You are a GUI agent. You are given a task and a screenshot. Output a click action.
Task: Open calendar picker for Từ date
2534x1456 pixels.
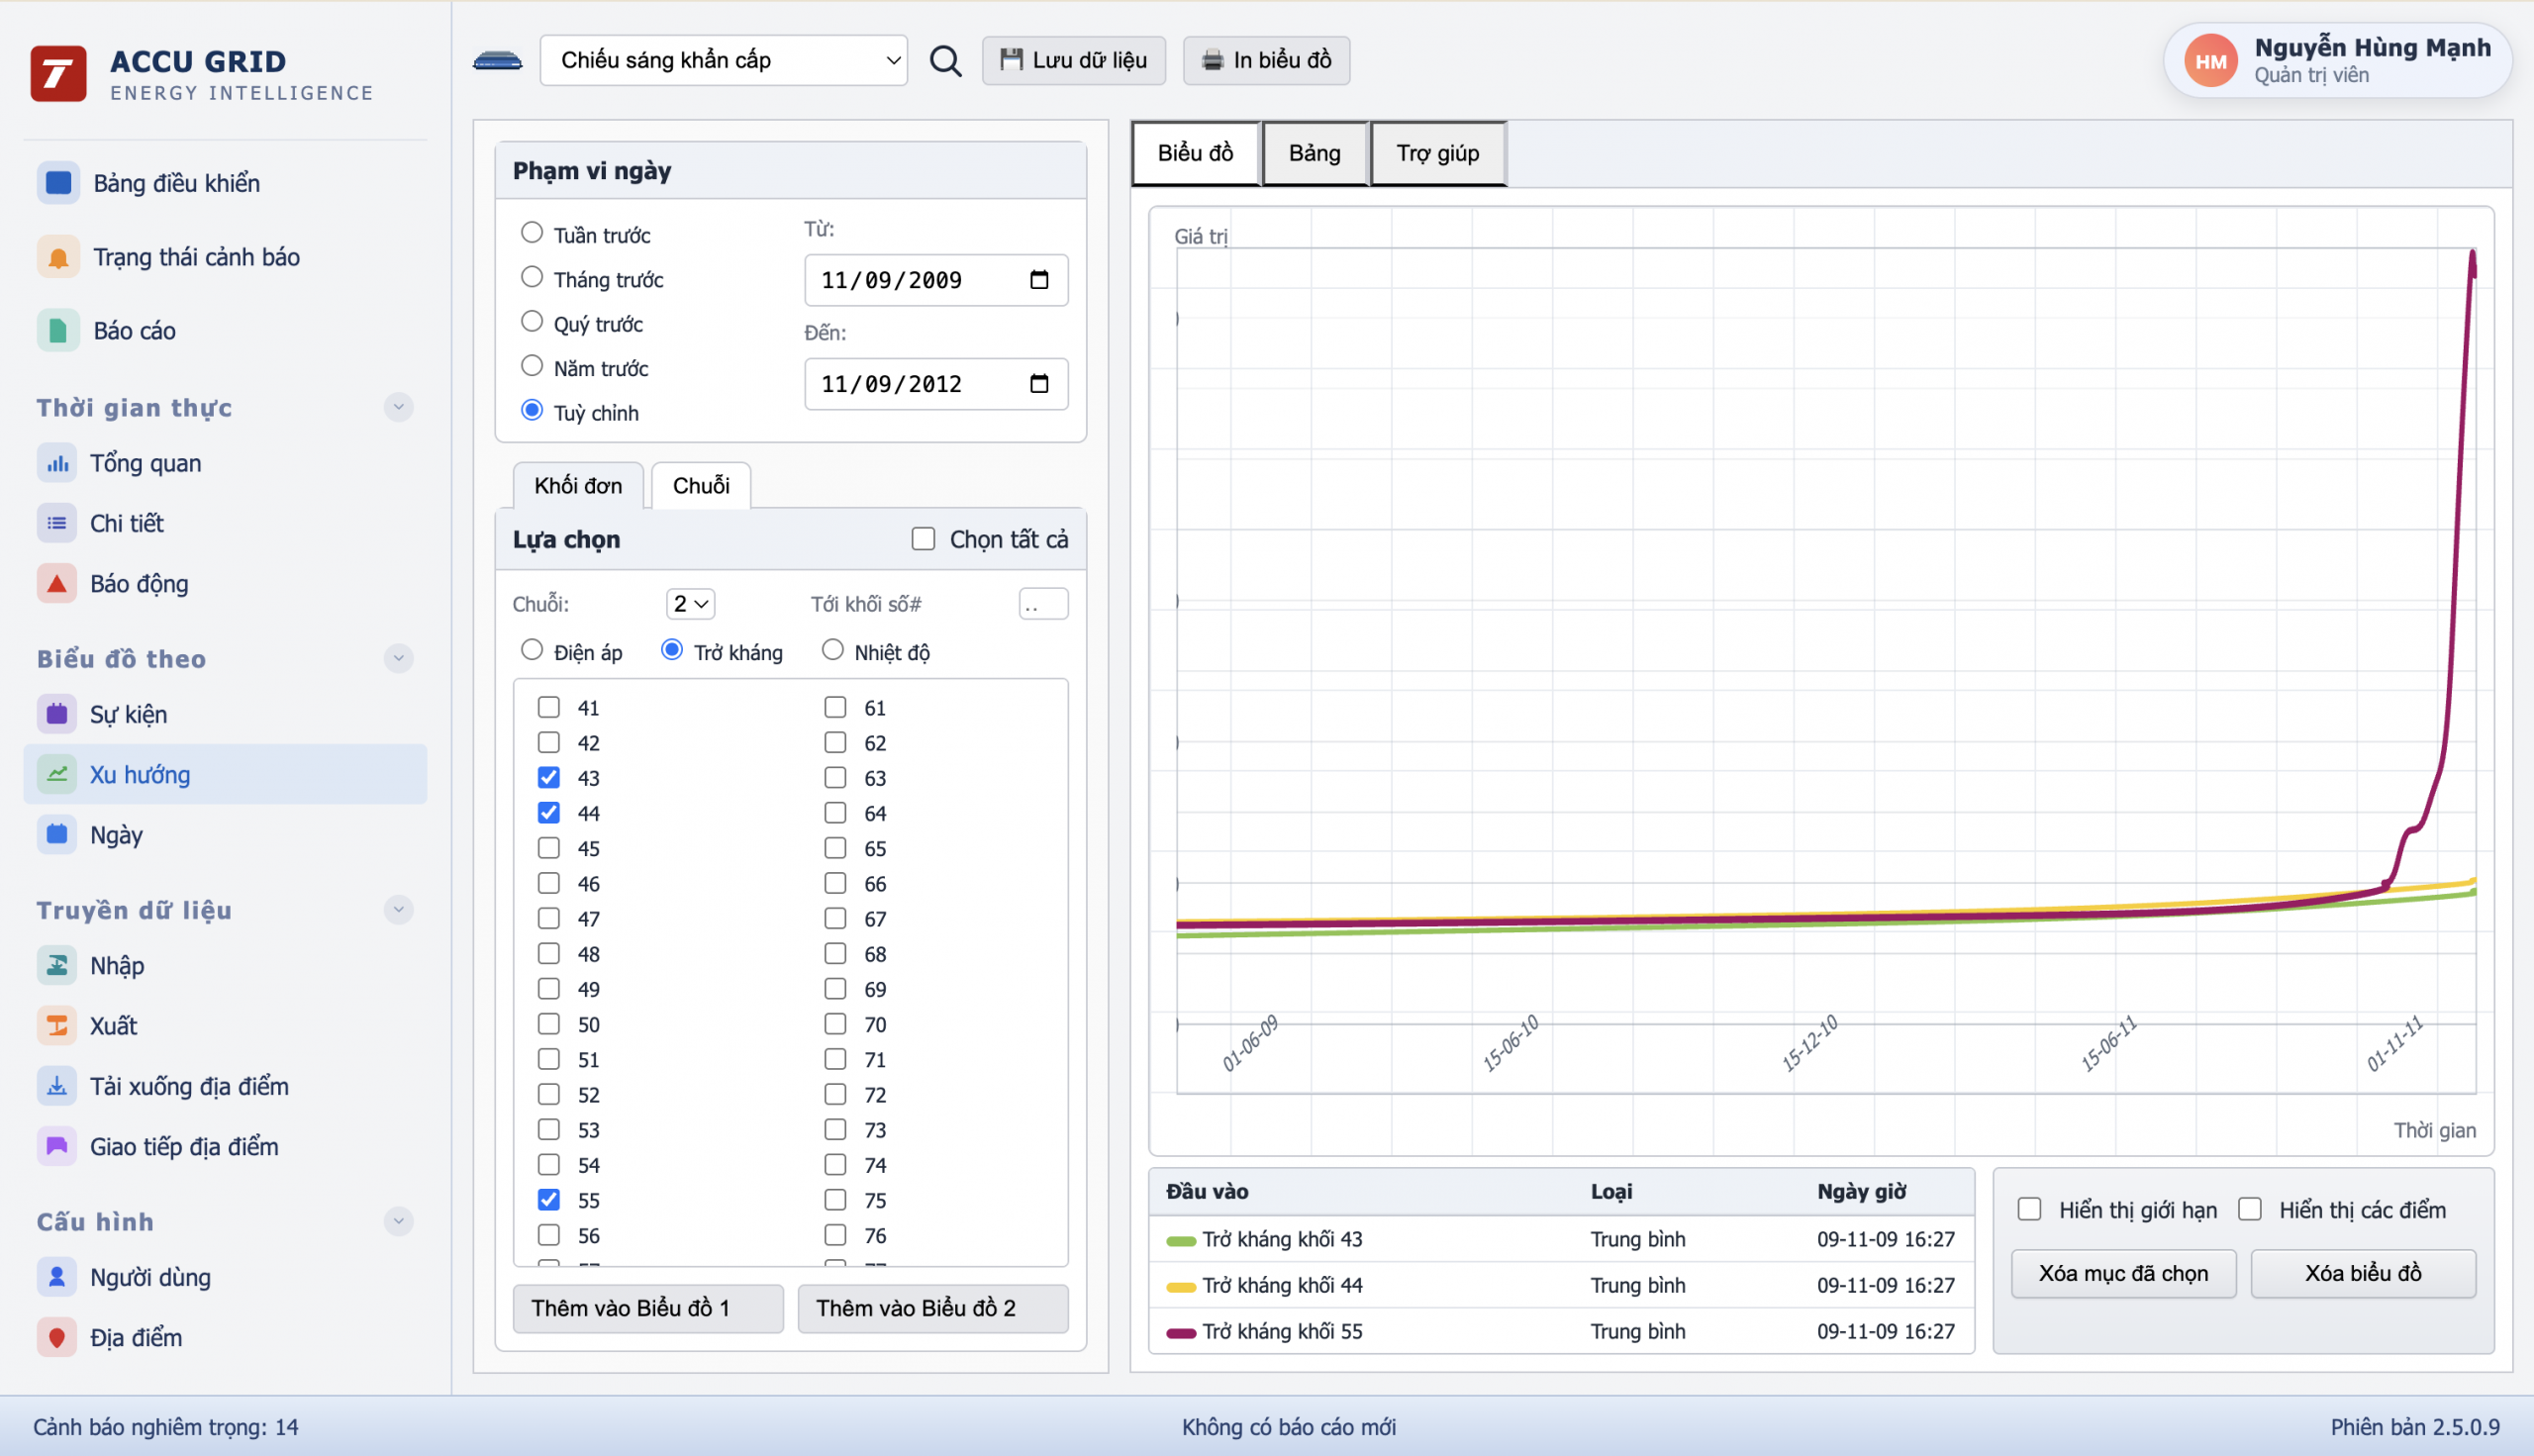tap(1039, 280)
